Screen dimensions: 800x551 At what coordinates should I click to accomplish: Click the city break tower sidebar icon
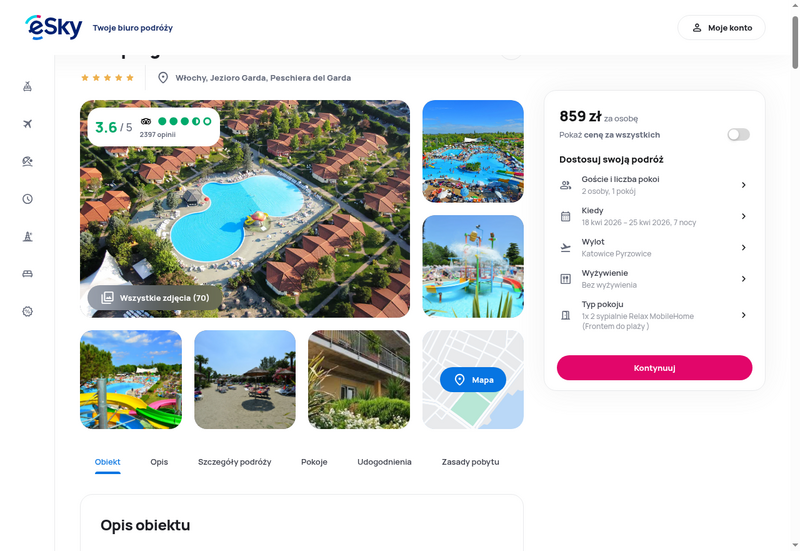coord(28,236)
